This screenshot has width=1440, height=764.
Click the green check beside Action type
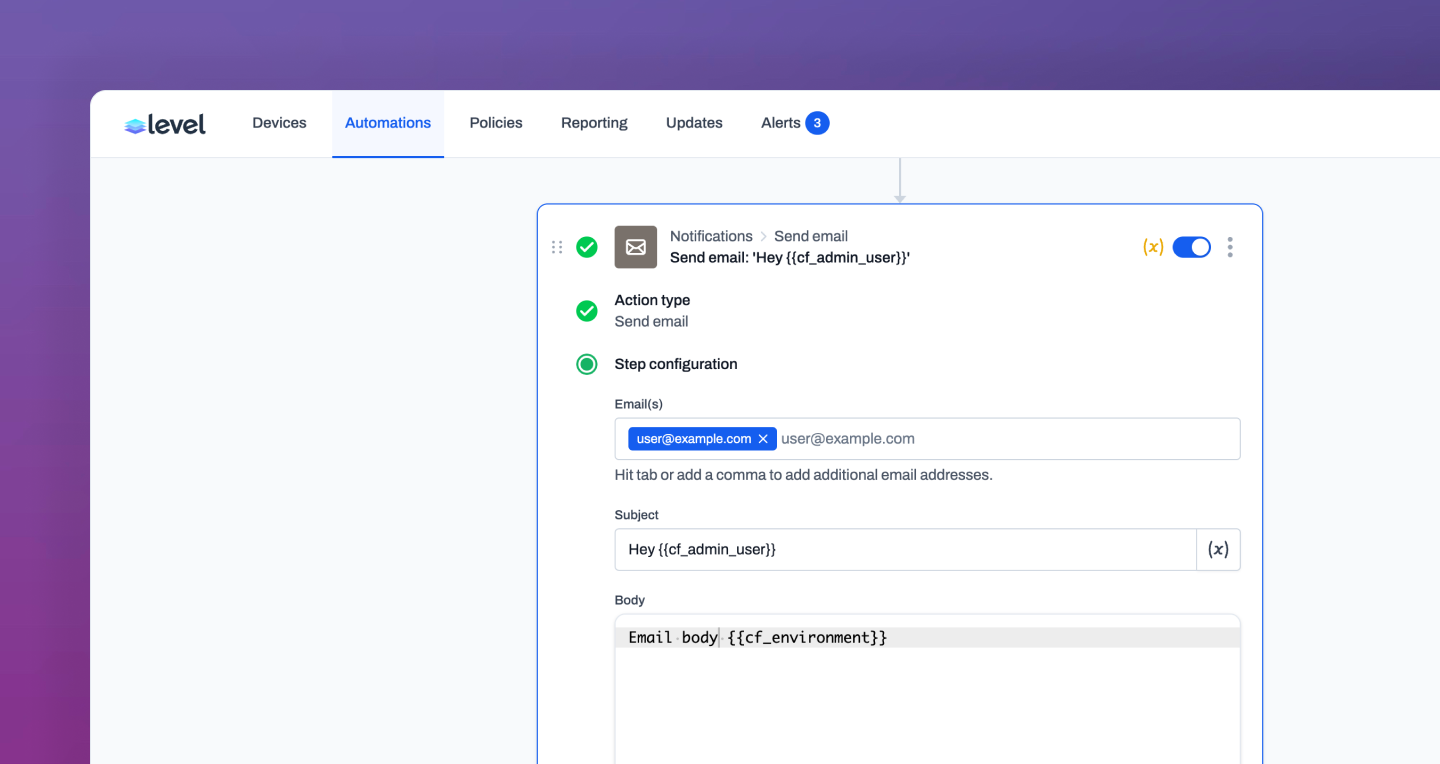tap(587, 311)
